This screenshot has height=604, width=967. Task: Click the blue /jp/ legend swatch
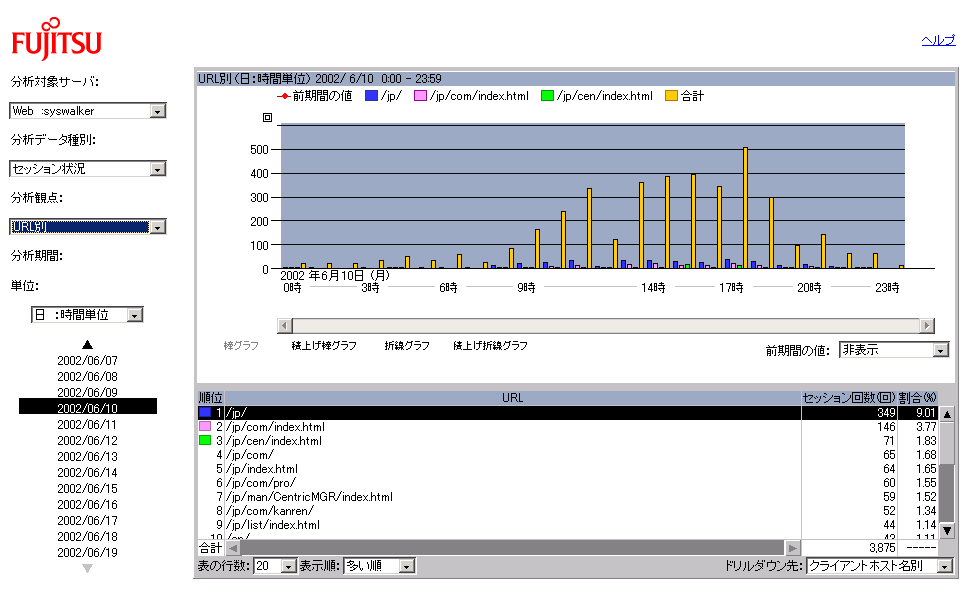click(x=371, y=96)
